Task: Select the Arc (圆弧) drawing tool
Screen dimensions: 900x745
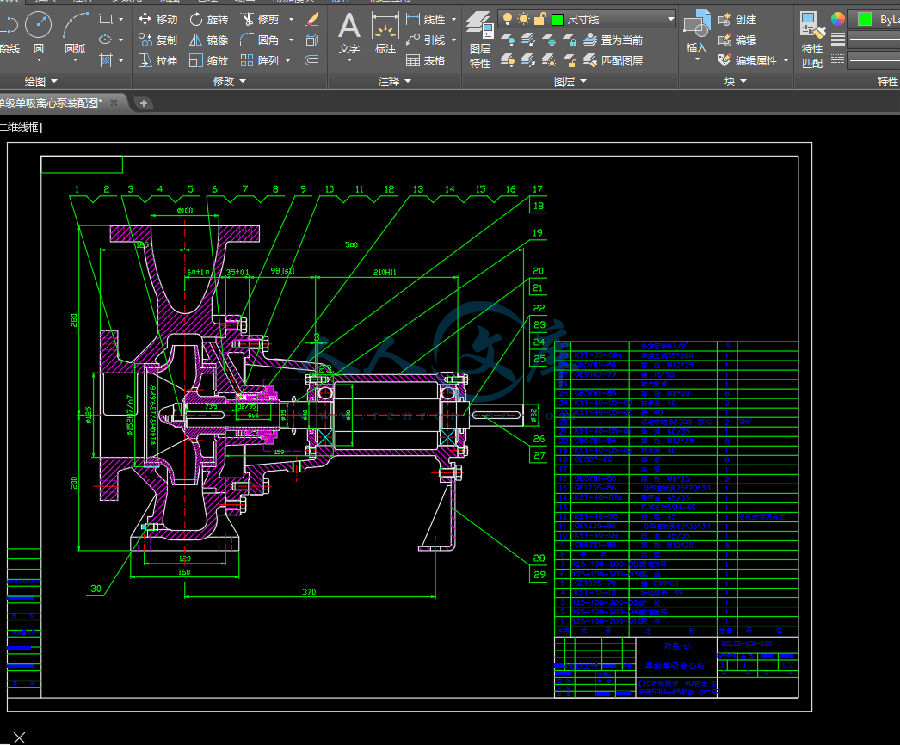Action: 75,32
